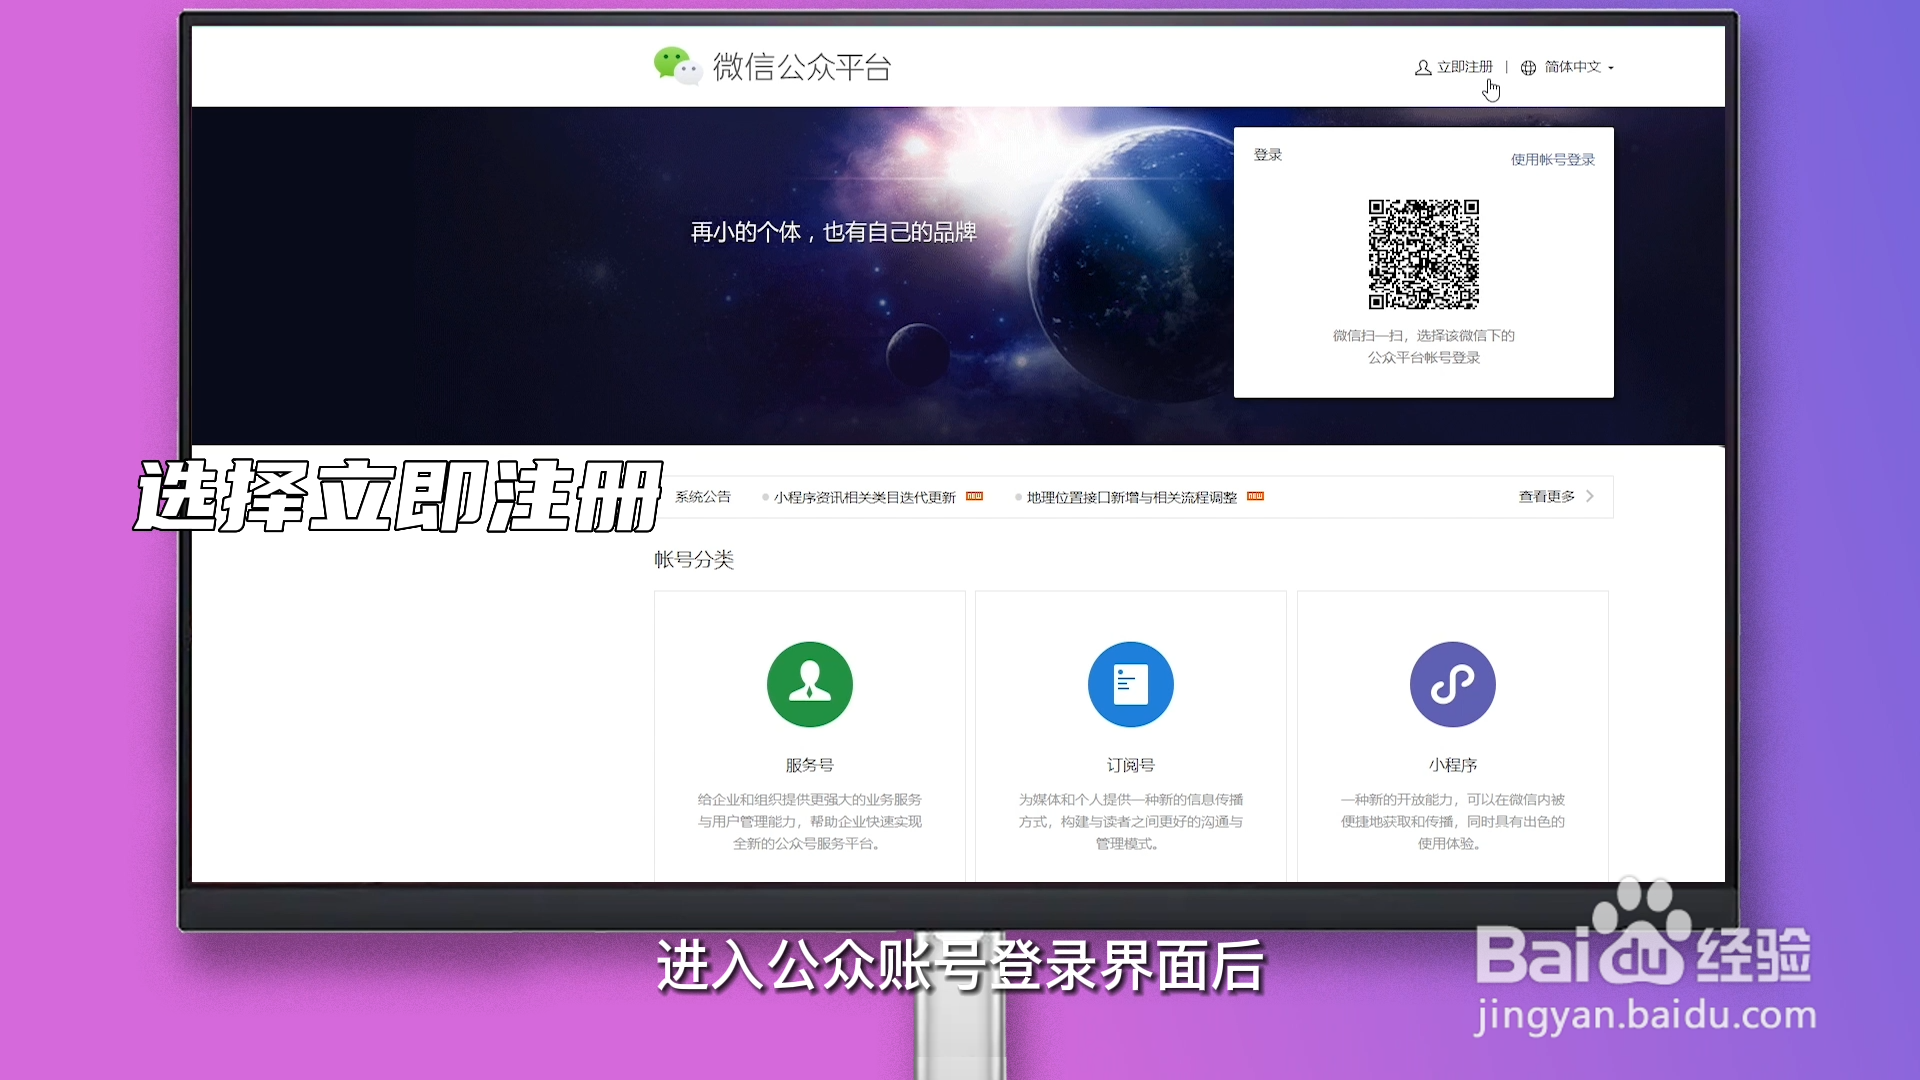
Task: Select the 登录 tab header
Action: click(1267, 155)
